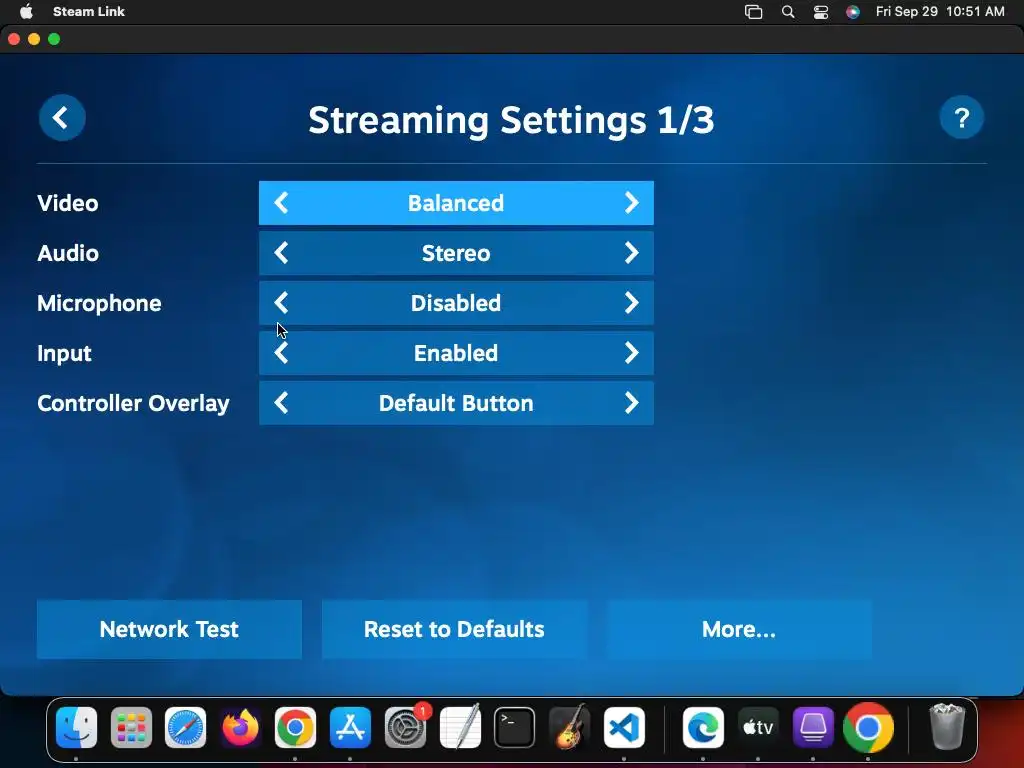Open Siri from the menu bar
Screen dimensions: 1024x768
[853, 12]
